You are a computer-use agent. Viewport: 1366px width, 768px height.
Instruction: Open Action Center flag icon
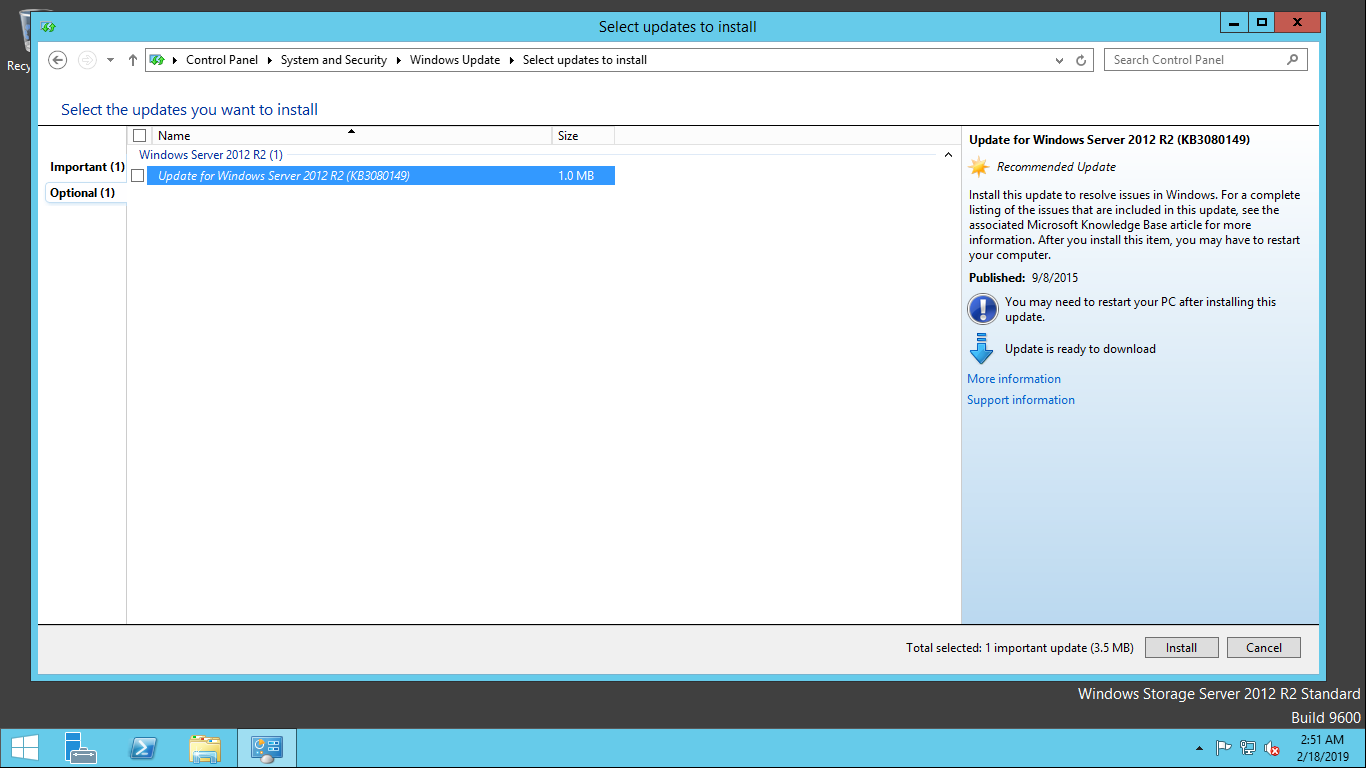(1223, 748)
